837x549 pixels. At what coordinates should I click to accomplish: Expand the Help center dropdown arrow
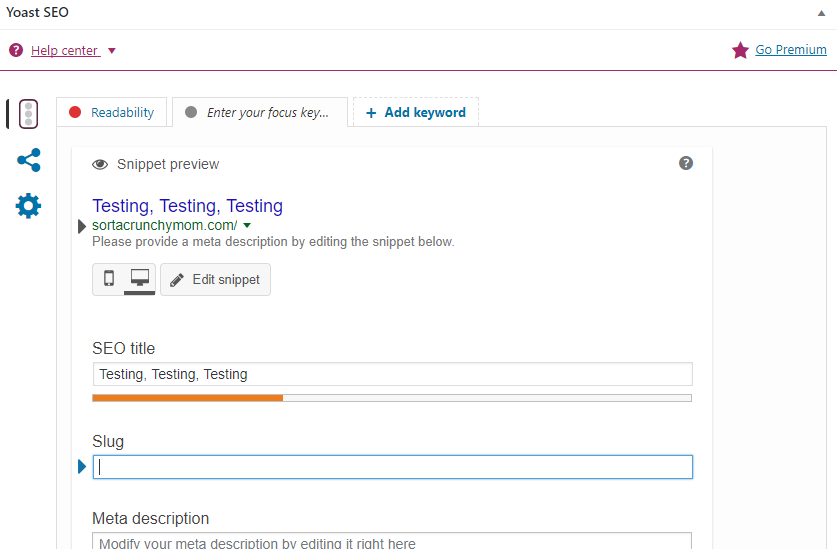(112, 51)
